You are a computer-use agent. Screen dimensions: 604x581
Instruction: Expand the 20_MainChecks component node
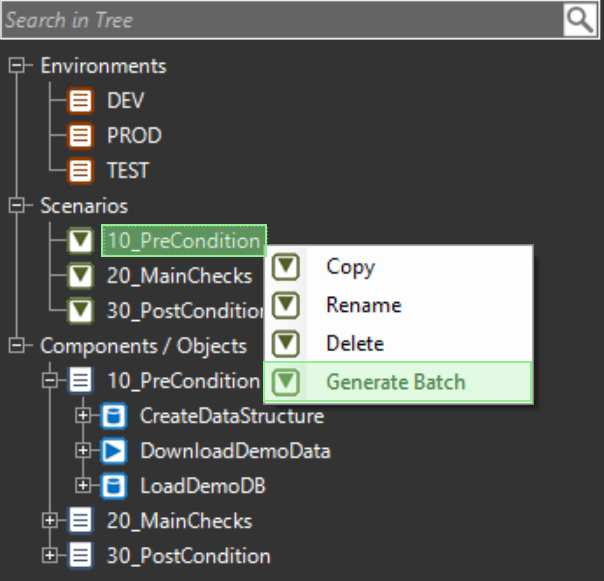coord(50,521)
